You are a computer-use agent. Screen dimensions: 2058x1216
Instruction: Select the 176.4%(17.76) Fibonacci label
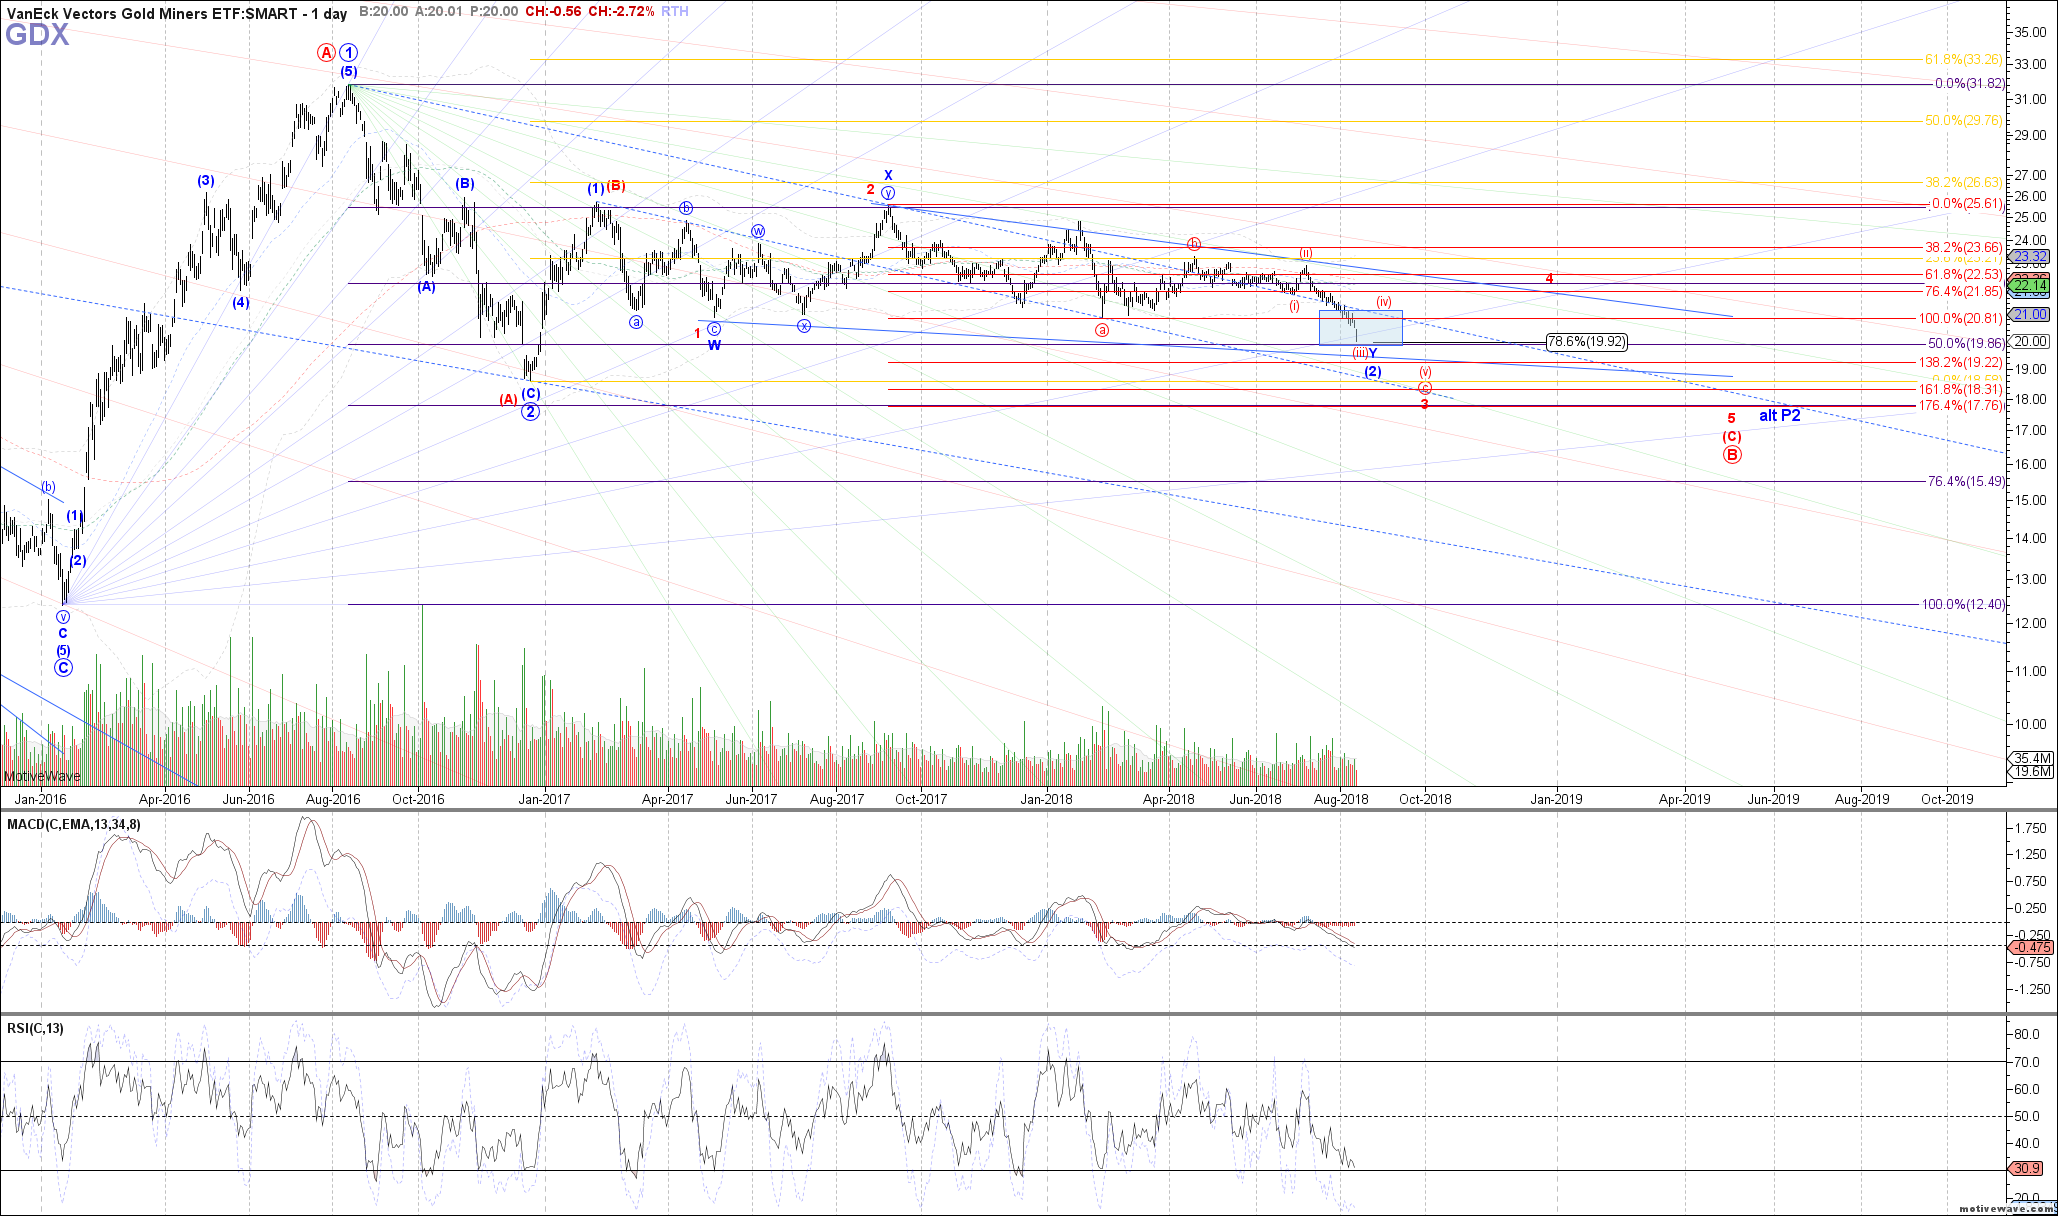tap(1962, 405)
